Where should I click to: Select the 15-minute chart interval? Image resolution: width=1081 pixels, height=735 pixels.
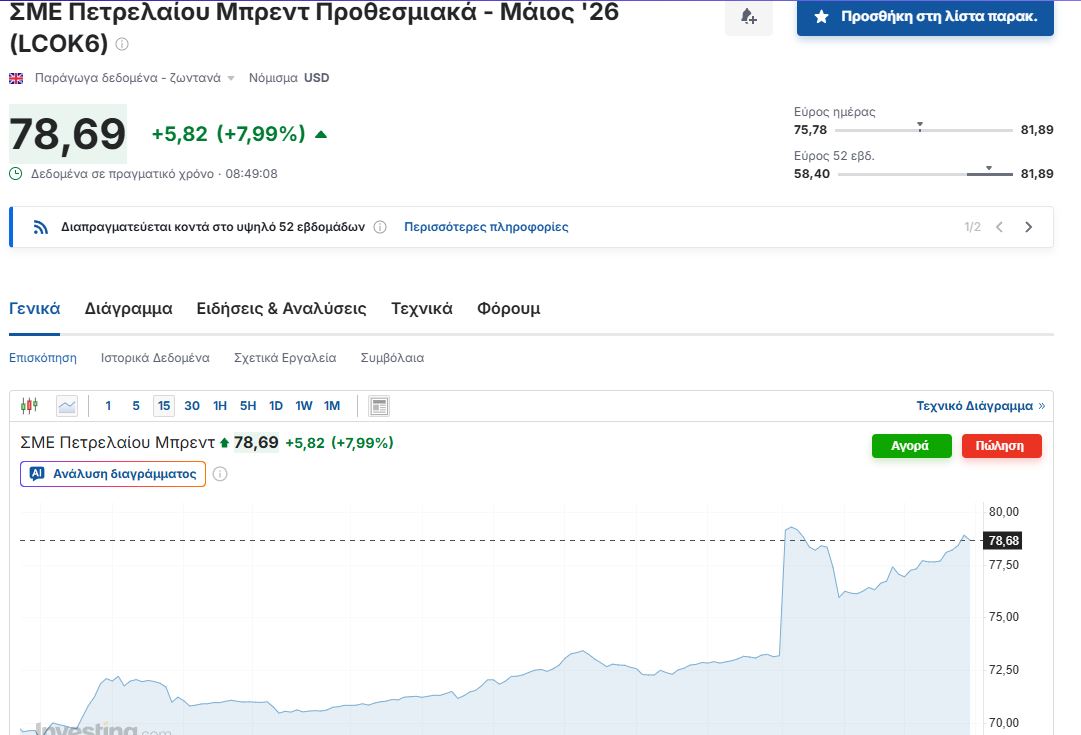coord(163,406)
